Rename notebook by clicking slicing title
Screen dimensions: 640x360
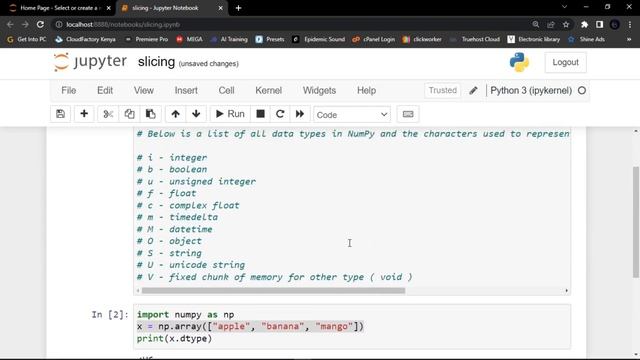(x=156, y=62)
